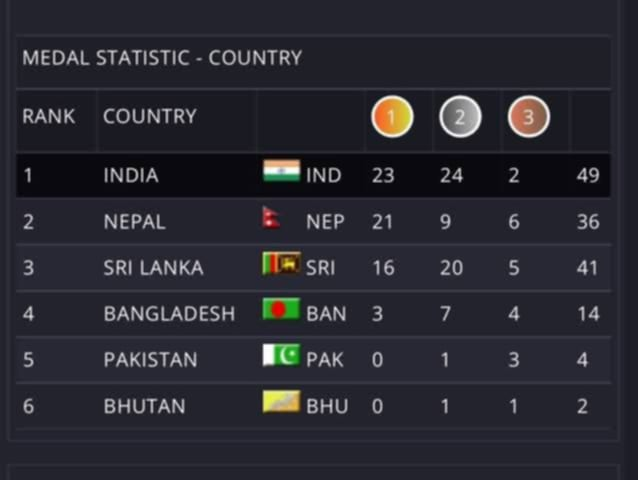Click the IND country code
Viewport: 638px width, 480px height.
coord(323,175)
